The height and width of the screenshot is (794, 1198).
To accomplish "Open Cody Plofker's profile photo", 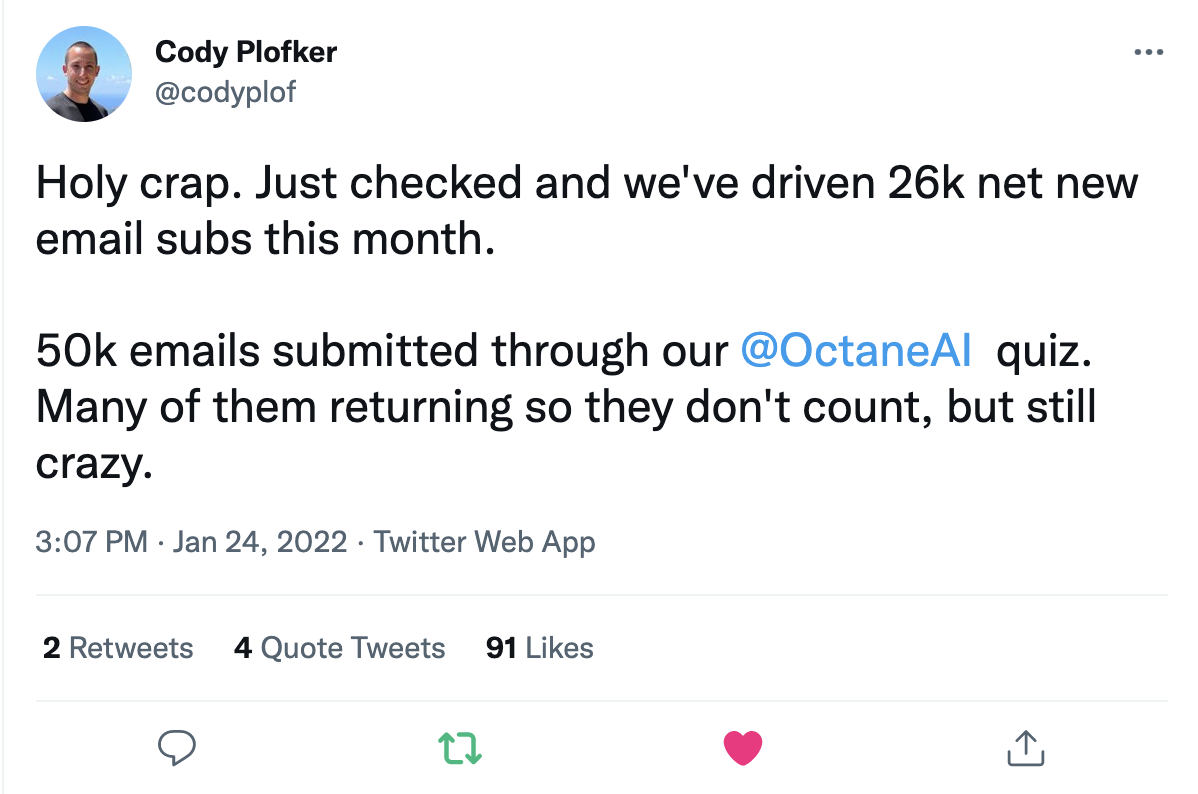I will tap(84, 74).
